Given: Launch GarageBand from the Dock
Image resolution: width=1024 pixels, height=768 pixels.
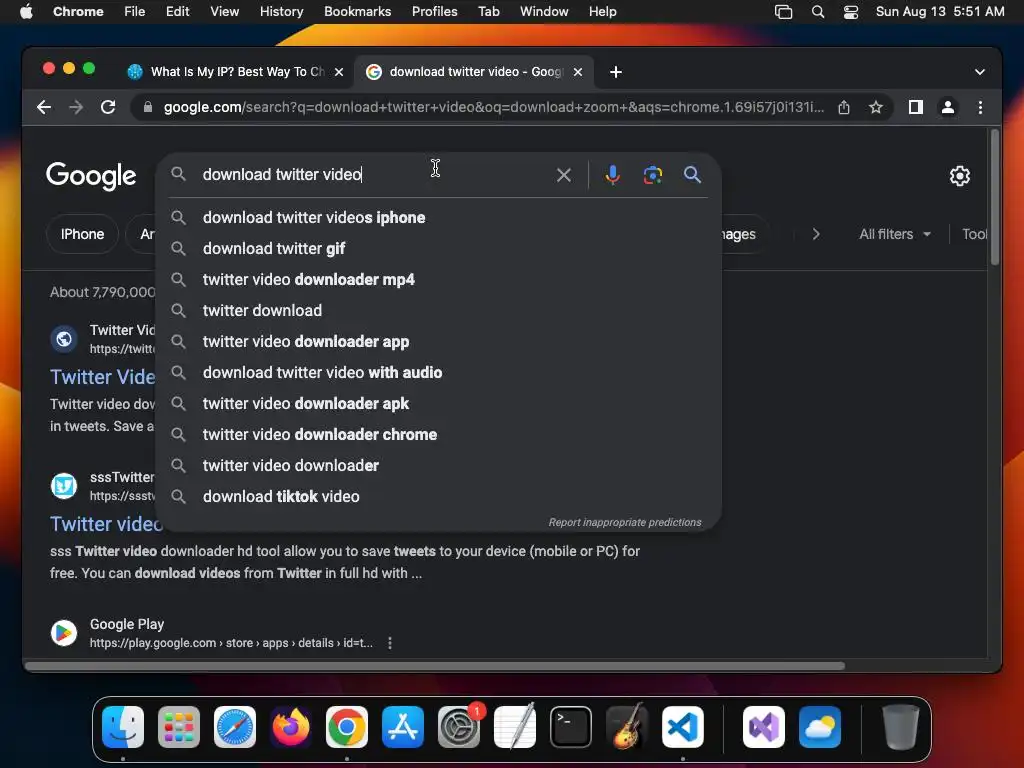Looking at the screenshot, I should (x=626, y=727).
